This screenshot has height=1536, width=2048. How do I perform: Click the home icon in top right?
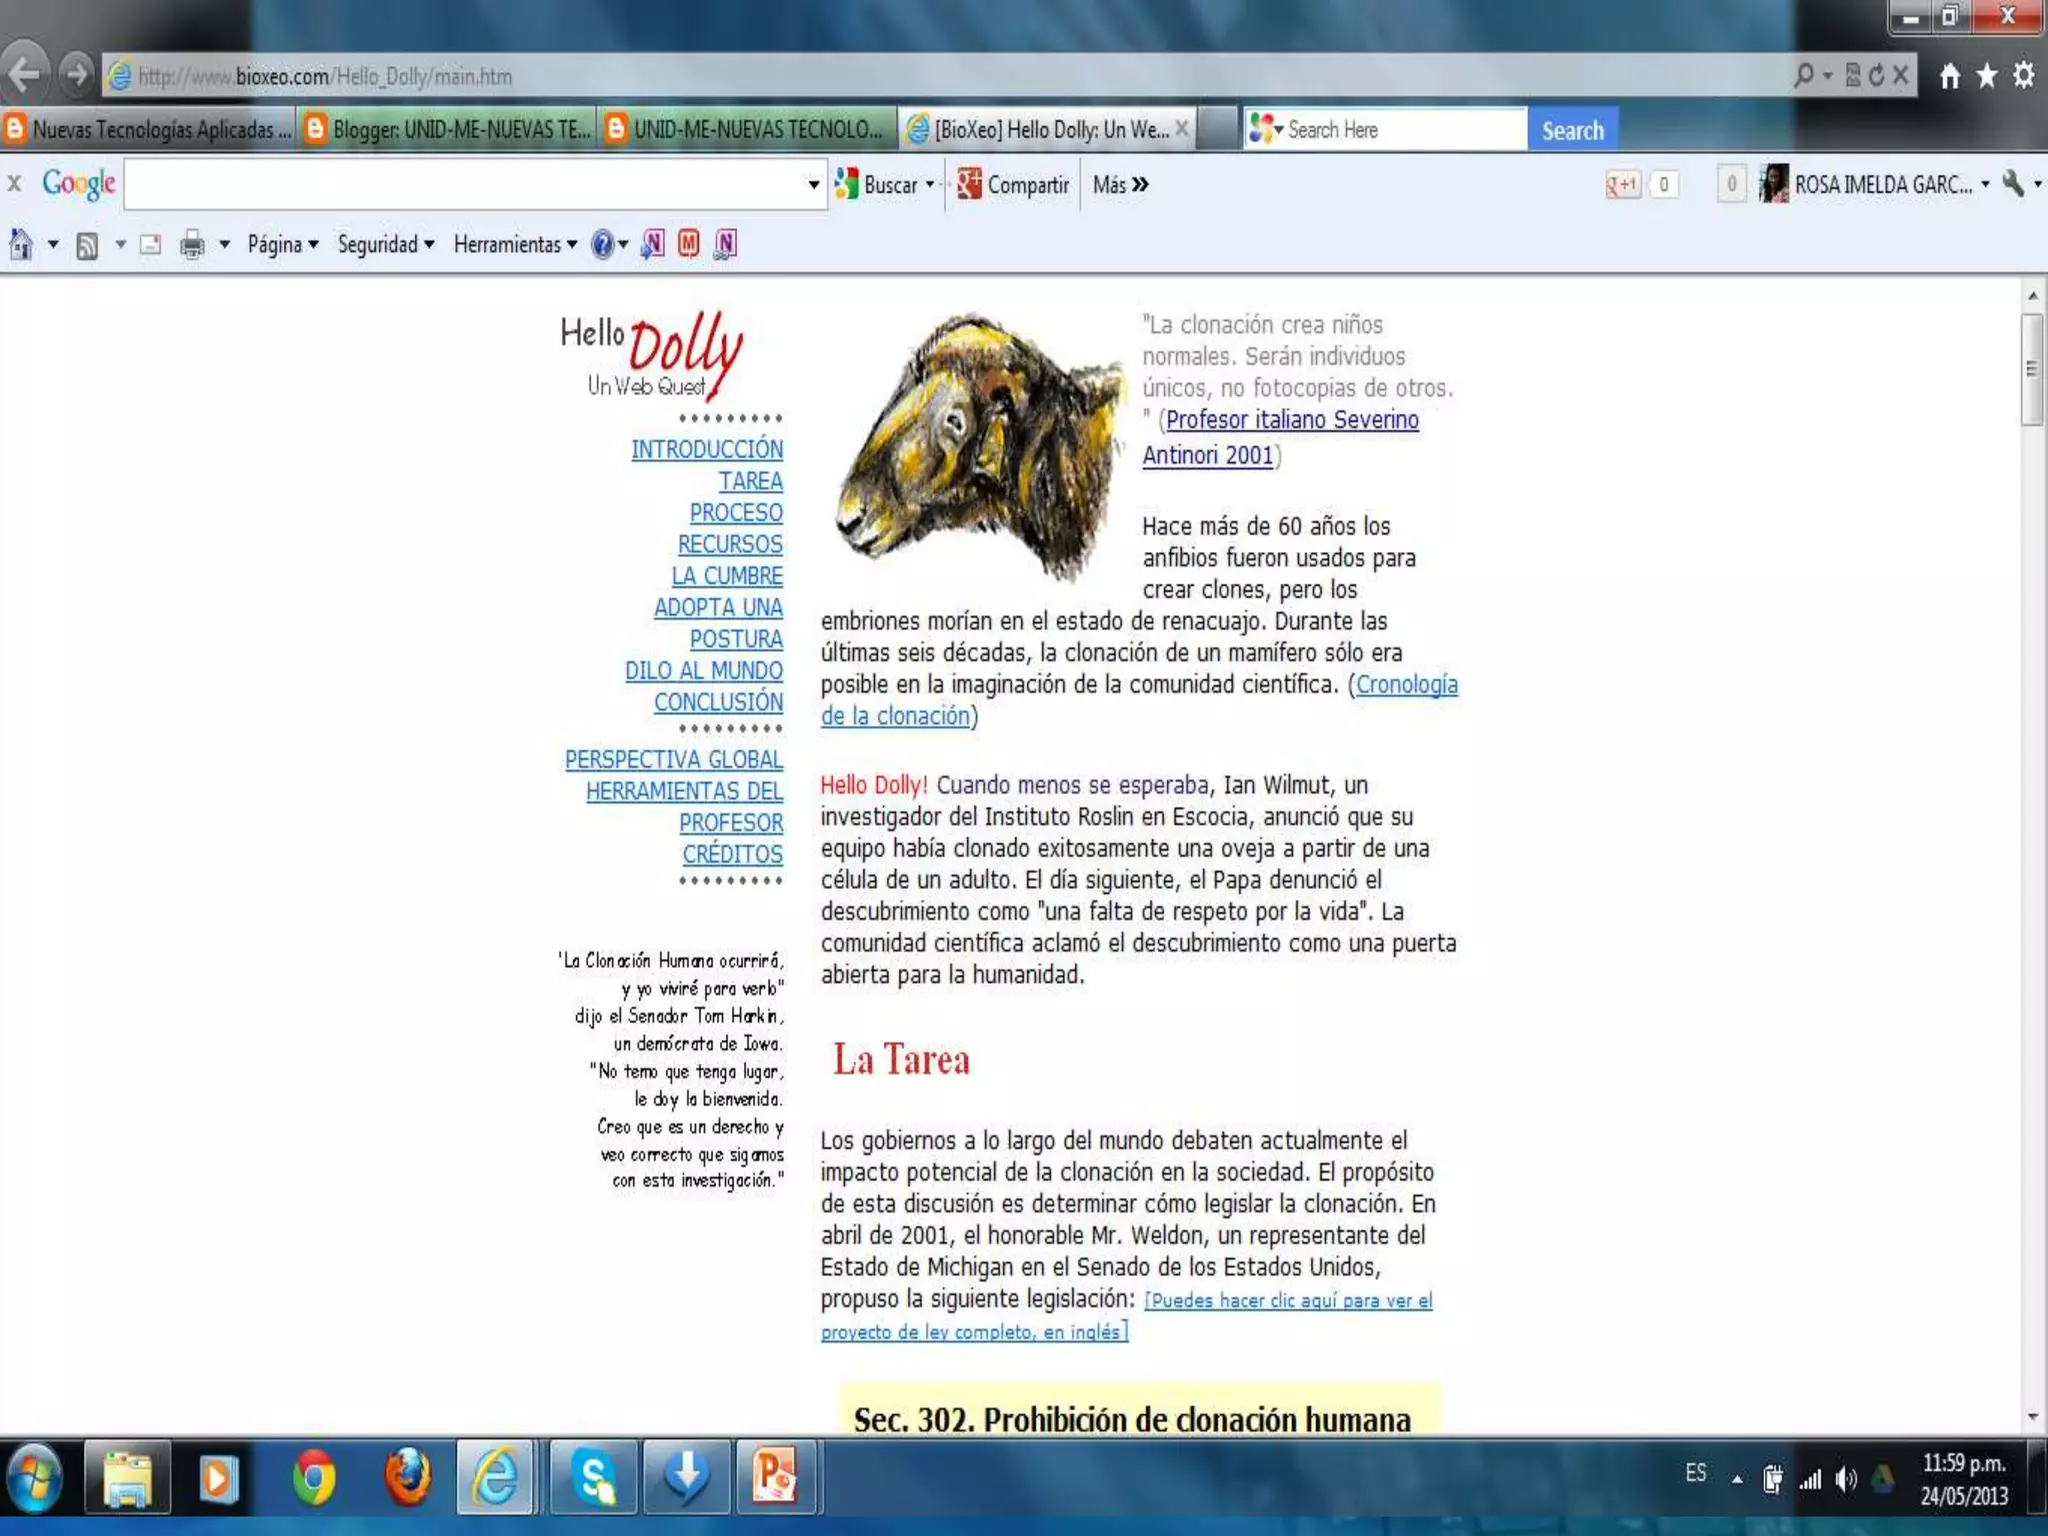point(1949,75)
